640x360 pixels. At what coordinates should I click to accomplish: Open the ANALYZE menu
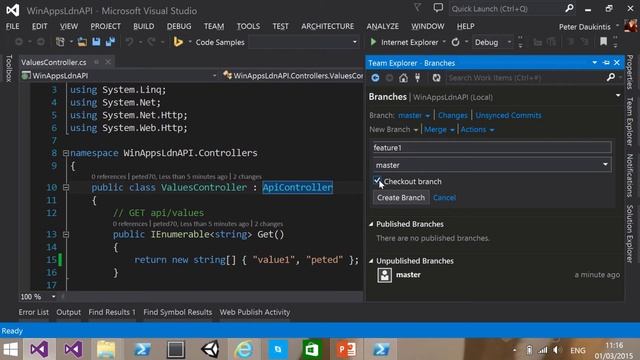click(x=382, y=26)
